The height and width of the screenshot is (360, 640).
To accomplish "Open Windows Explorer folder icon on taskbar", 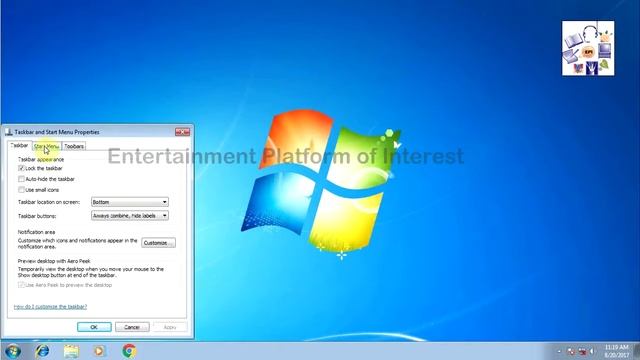I will pos(71,351).
